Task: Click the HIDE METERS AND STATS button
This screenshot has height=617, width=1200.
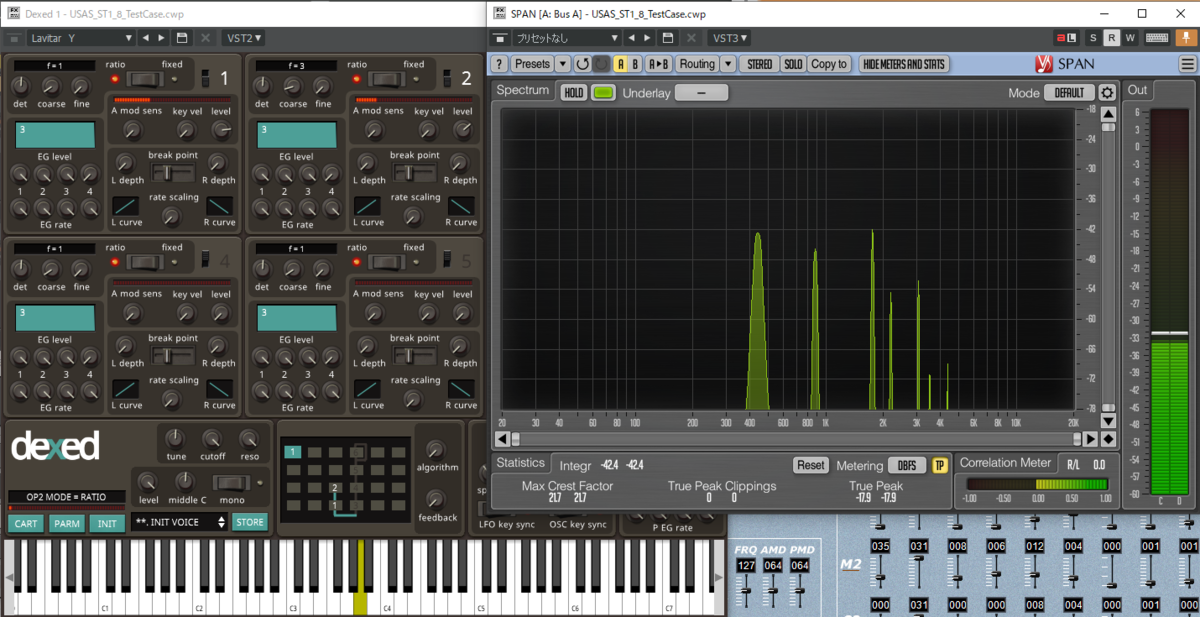Action: click(903, 64)
